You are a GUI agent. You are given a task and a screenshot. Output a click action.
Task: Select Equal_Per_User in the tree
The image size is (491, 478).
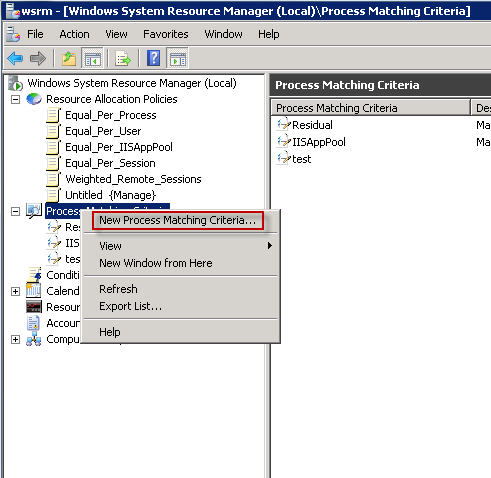coord(103,131)
